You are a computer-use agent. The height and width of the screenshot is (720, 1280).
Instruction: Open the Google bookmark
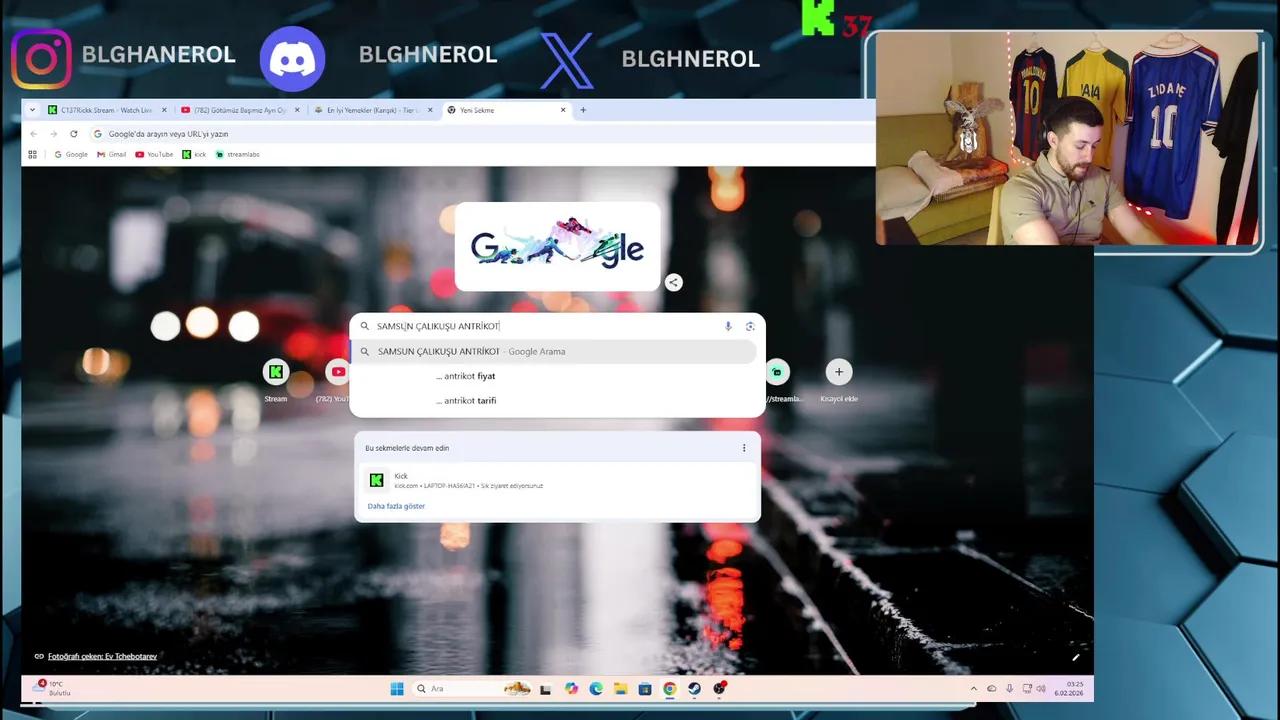[x=71, y=154]
